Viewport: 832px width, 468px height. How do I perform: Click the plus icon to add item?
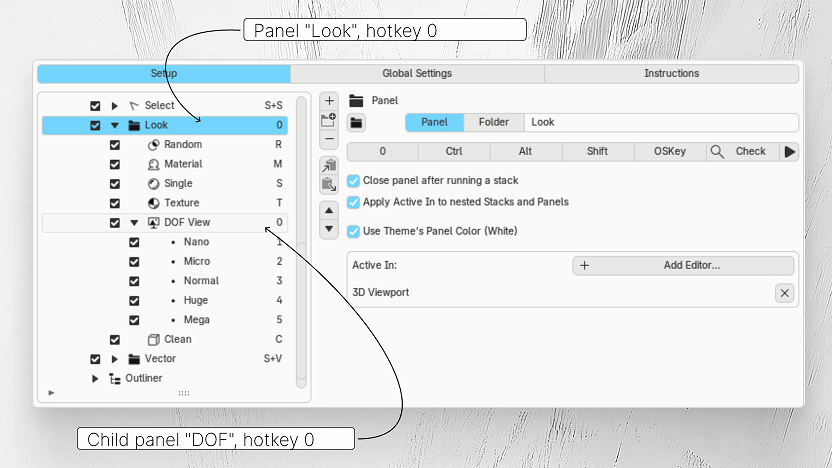(x=329, y=101)
